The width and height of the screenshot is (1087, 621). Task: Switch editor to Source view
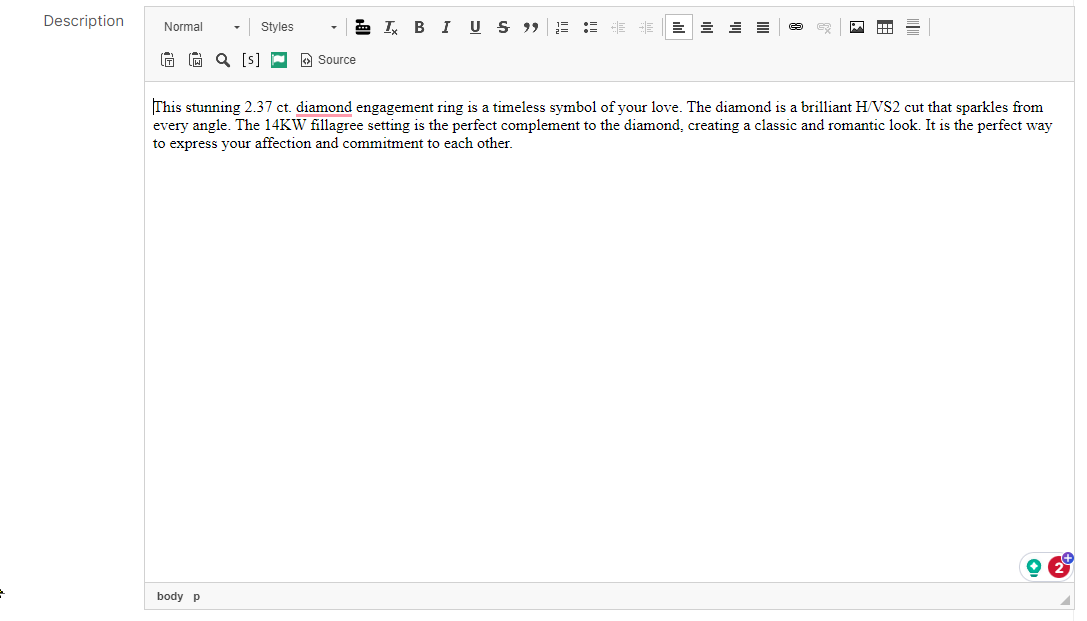[328, 60]
